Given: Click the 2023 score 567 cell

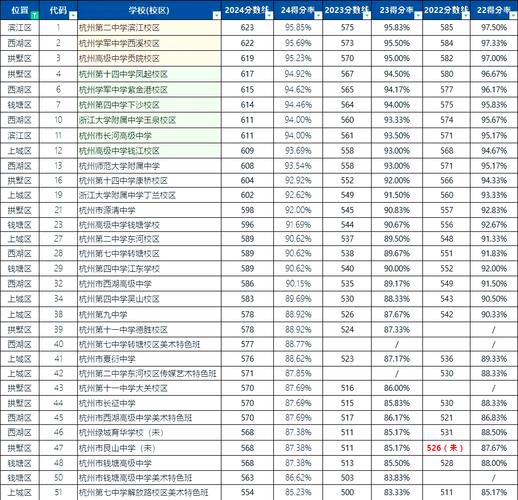Looking at the screenshot, I should (347, 74).
